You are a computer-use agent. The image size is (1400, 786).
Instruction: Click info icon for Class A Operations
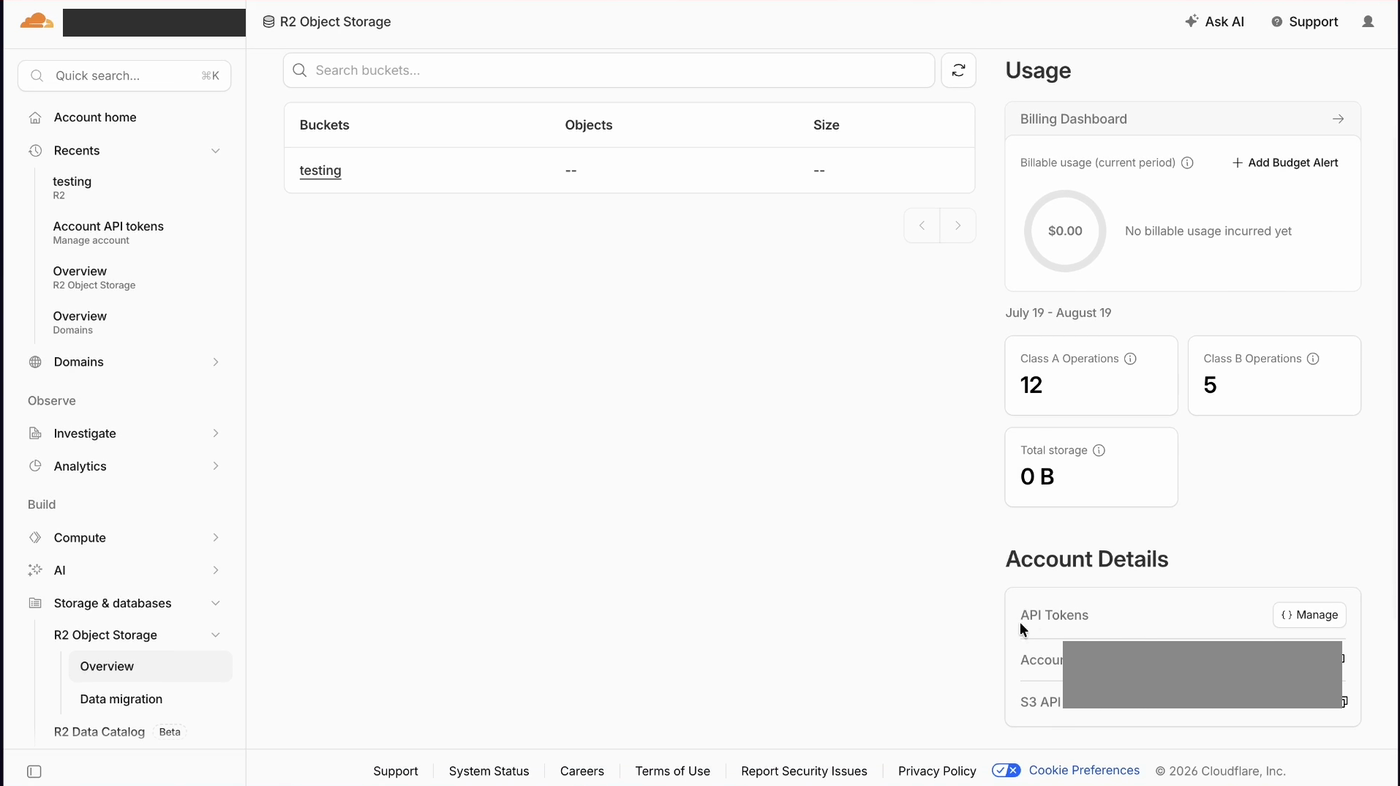coord(1130,359)
